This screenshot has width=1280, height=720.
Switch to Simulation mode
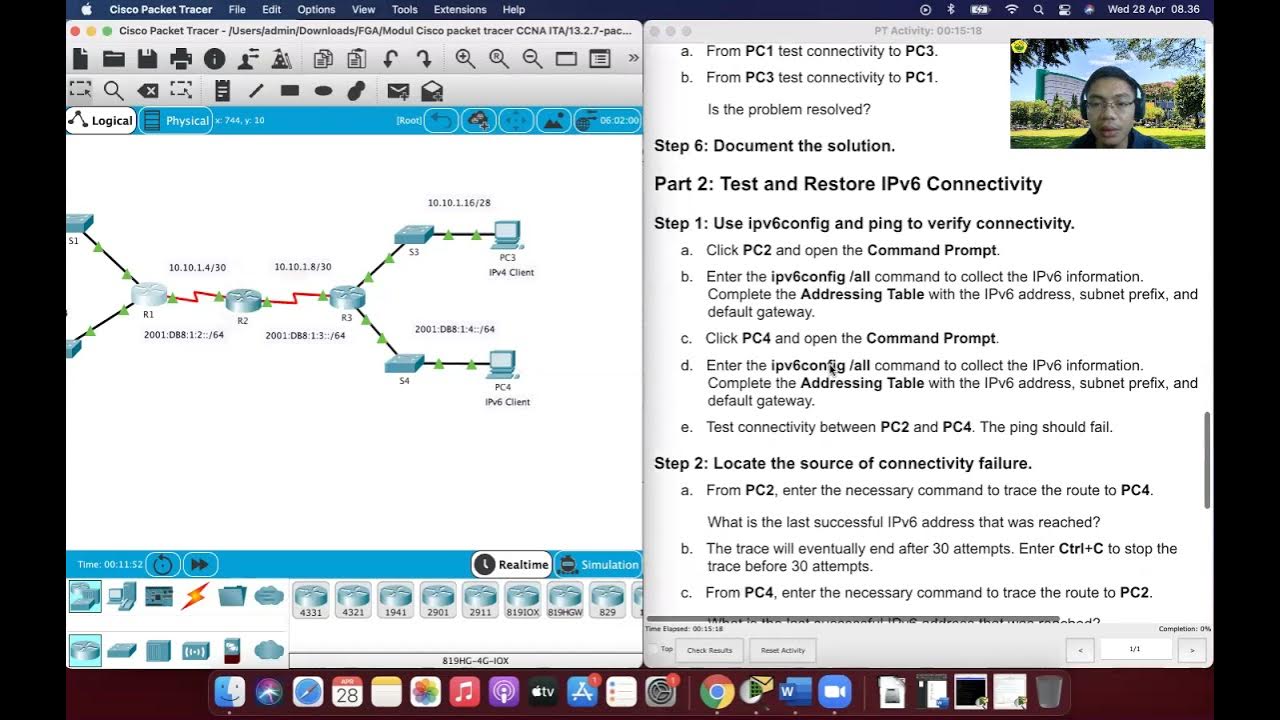coord(597,564)
